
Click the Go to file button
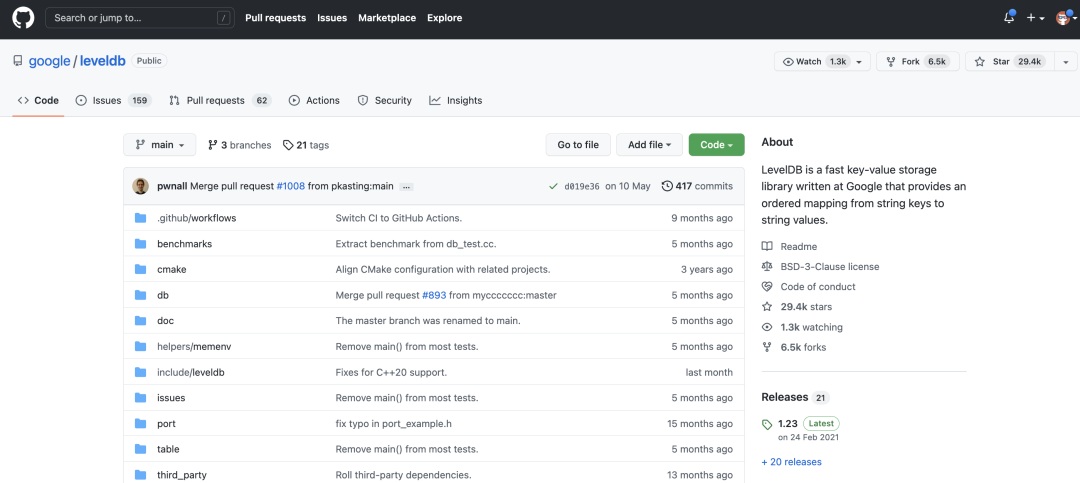tap(578, 145)
